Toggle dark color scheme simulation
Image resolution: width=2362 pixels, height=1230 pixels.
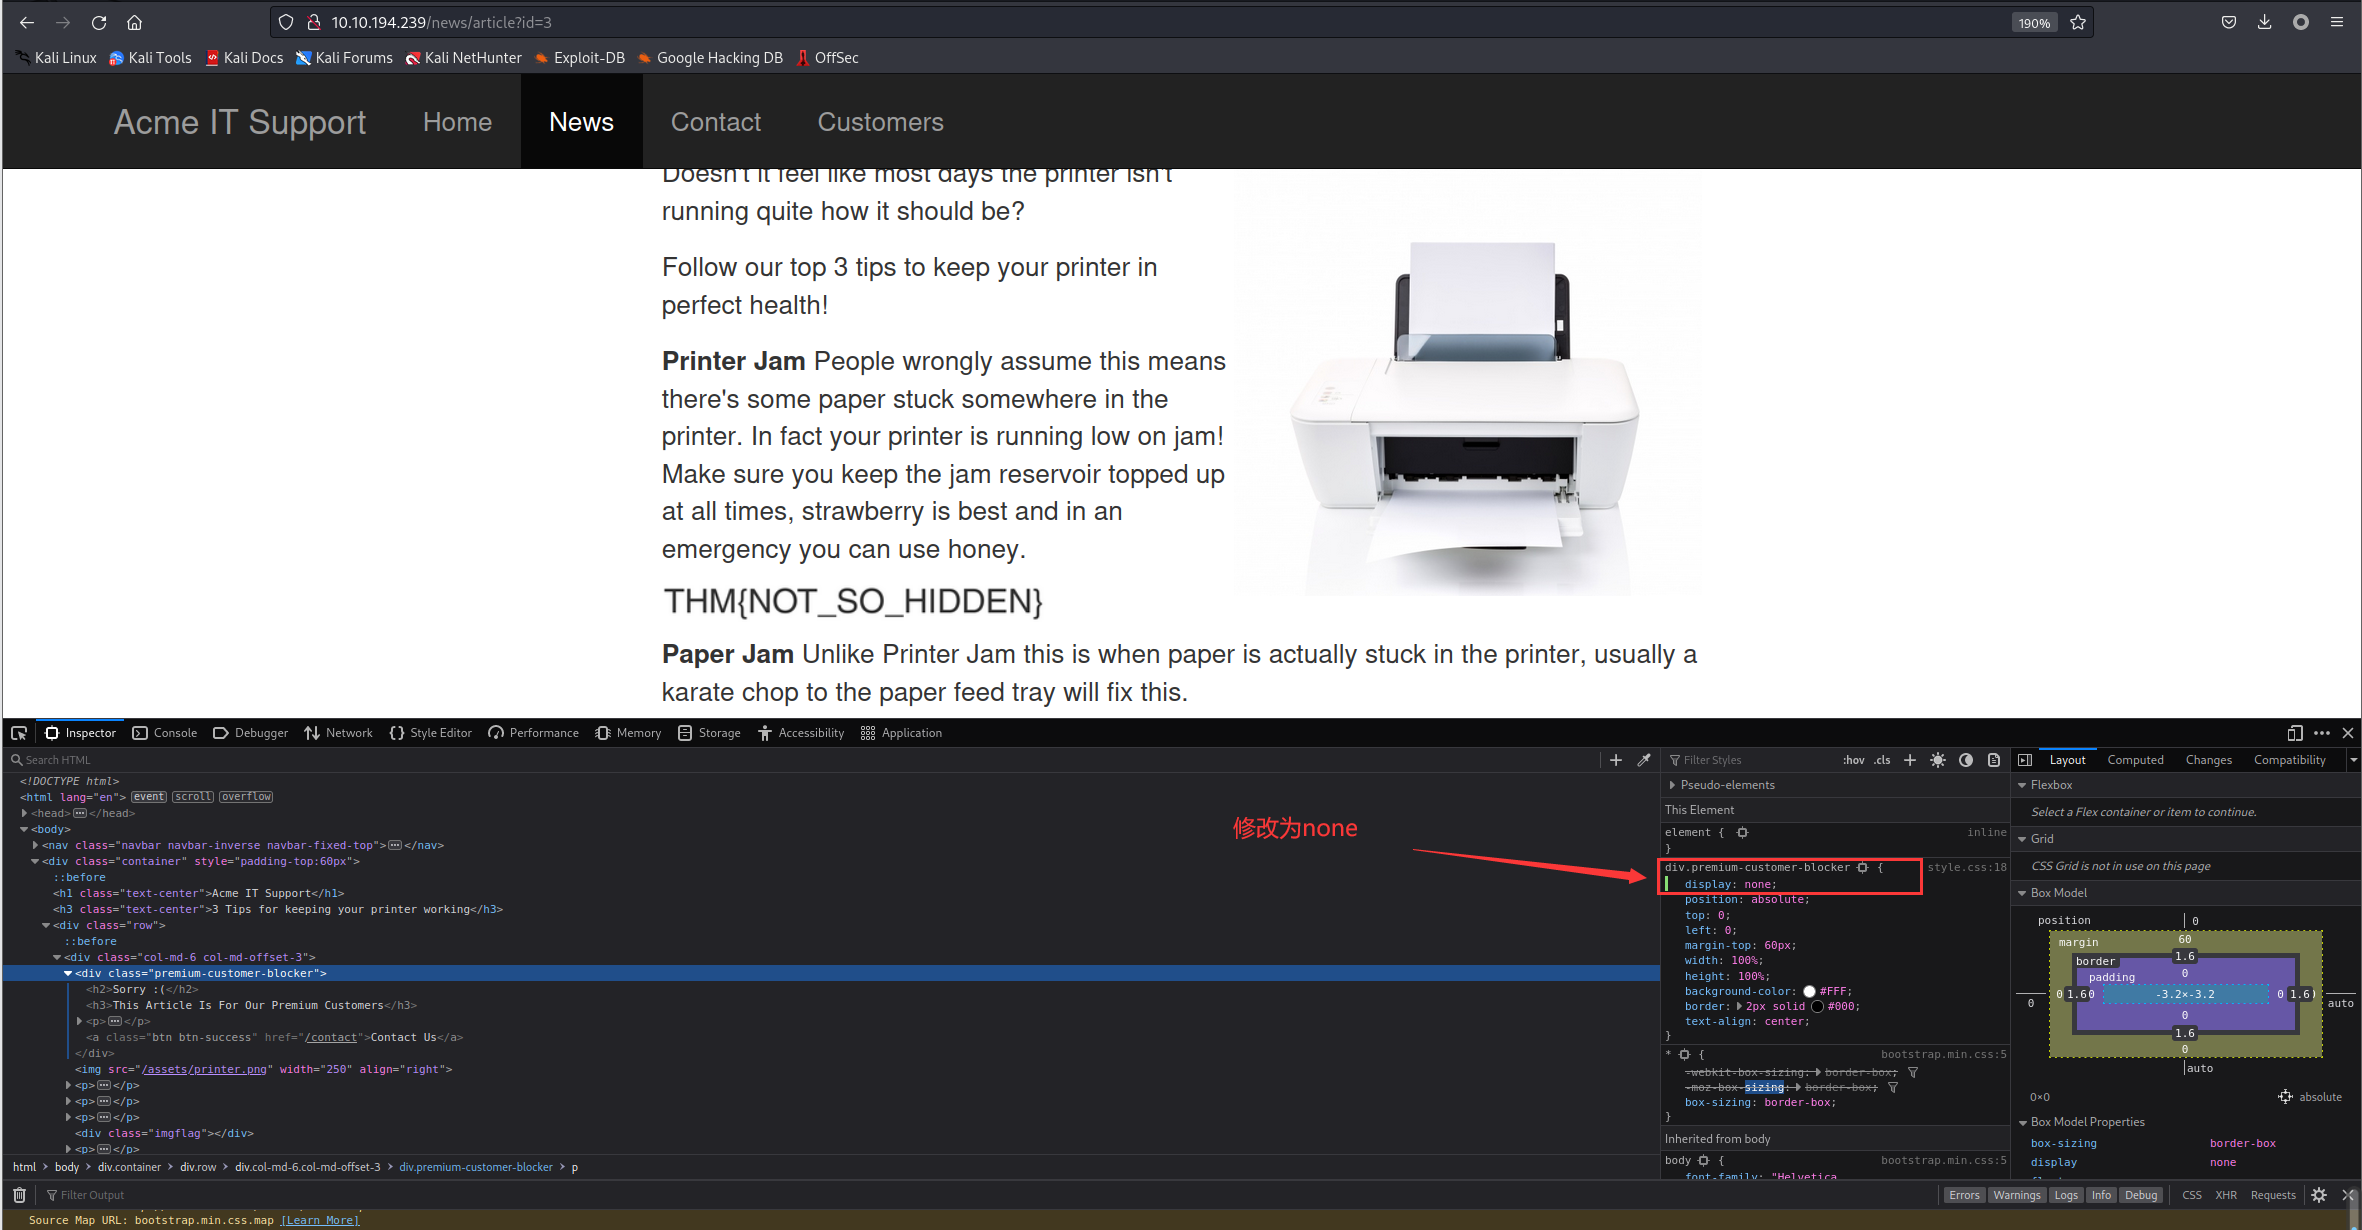(1966, 760)
